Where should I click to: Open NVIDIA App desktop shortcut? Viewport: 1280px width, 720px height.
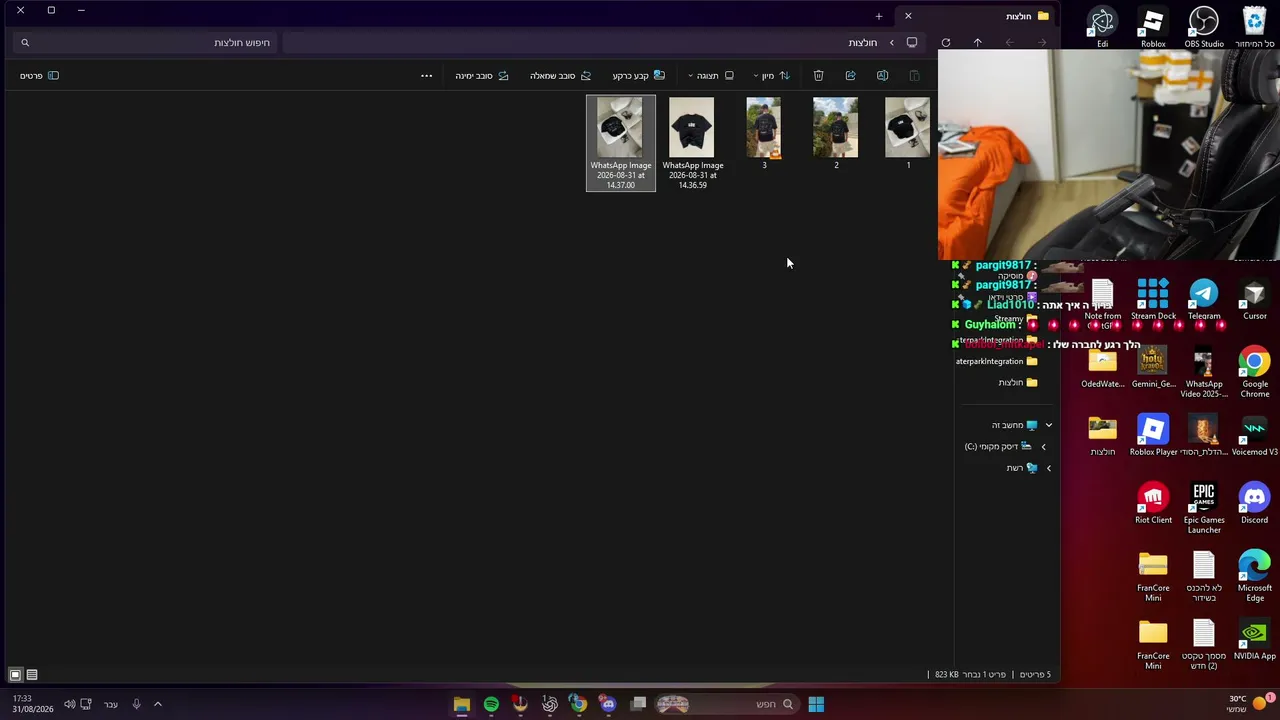[x=1255, y=640]
